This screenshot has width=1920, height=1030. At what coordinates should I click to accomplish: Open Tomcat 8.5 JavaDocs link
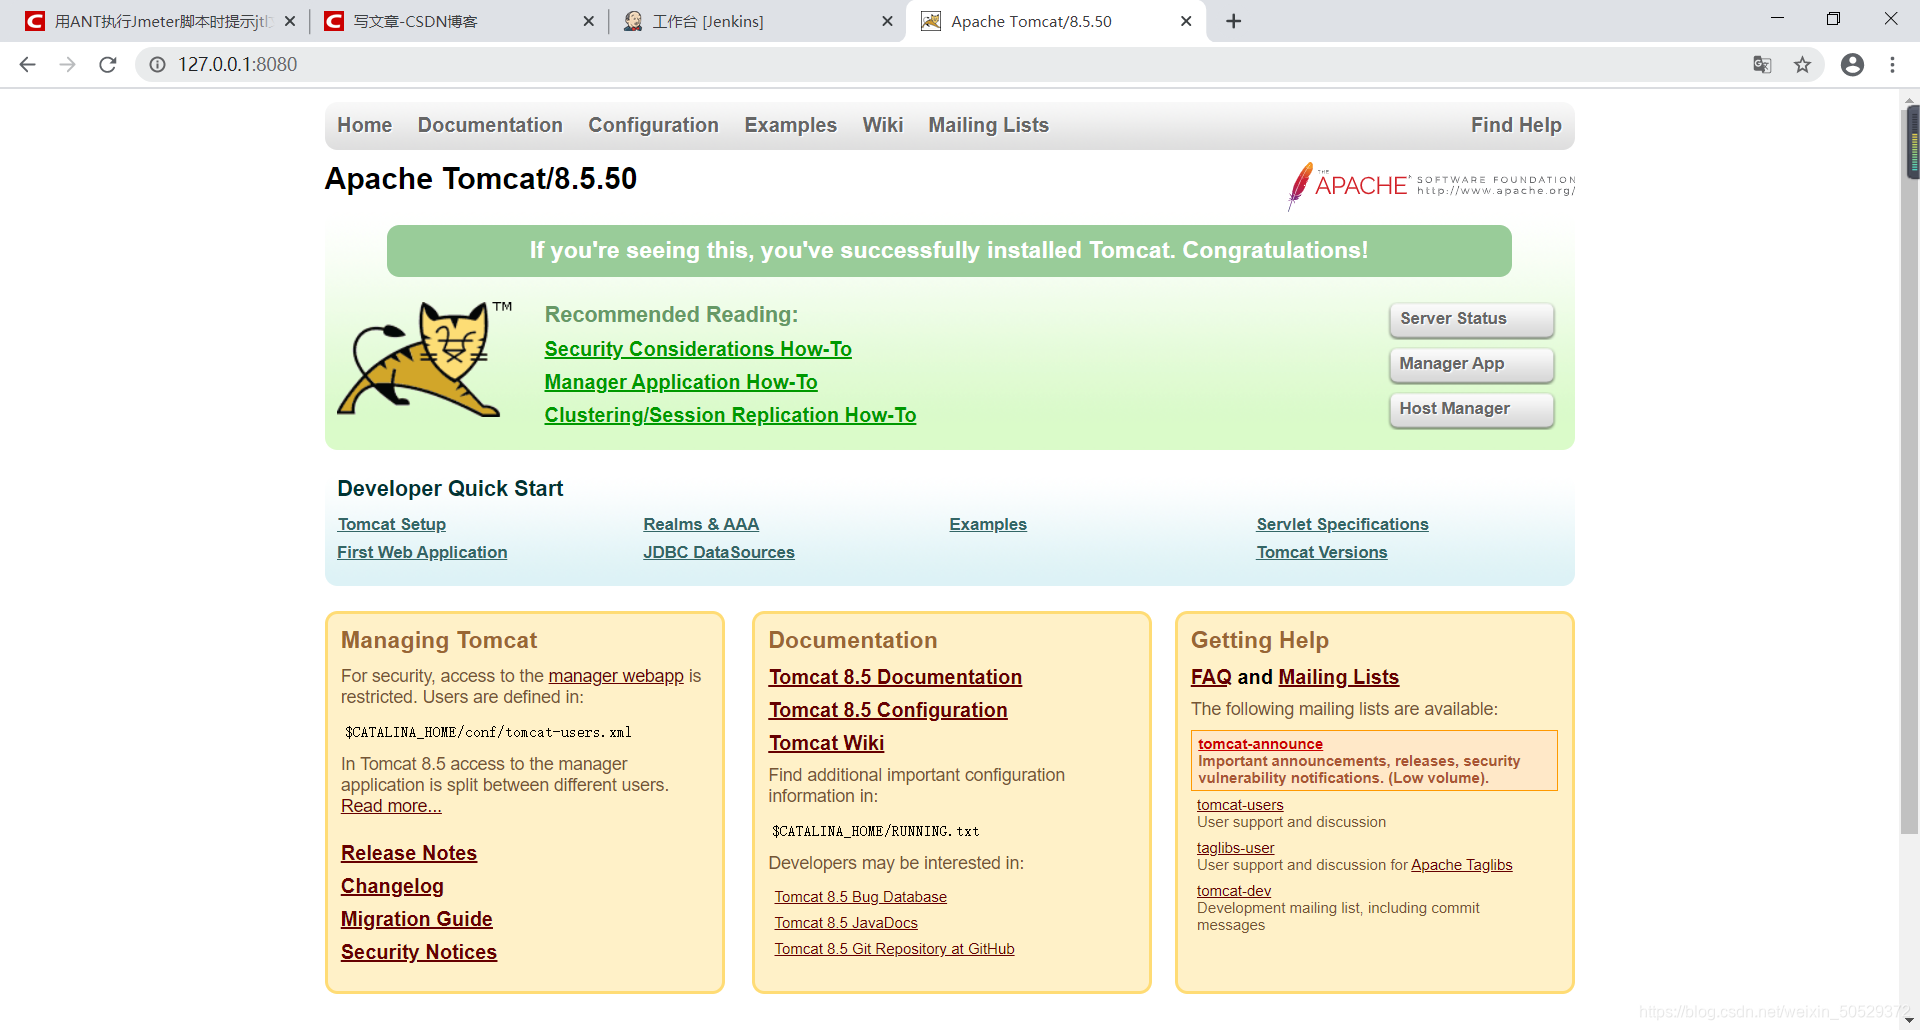846,923
